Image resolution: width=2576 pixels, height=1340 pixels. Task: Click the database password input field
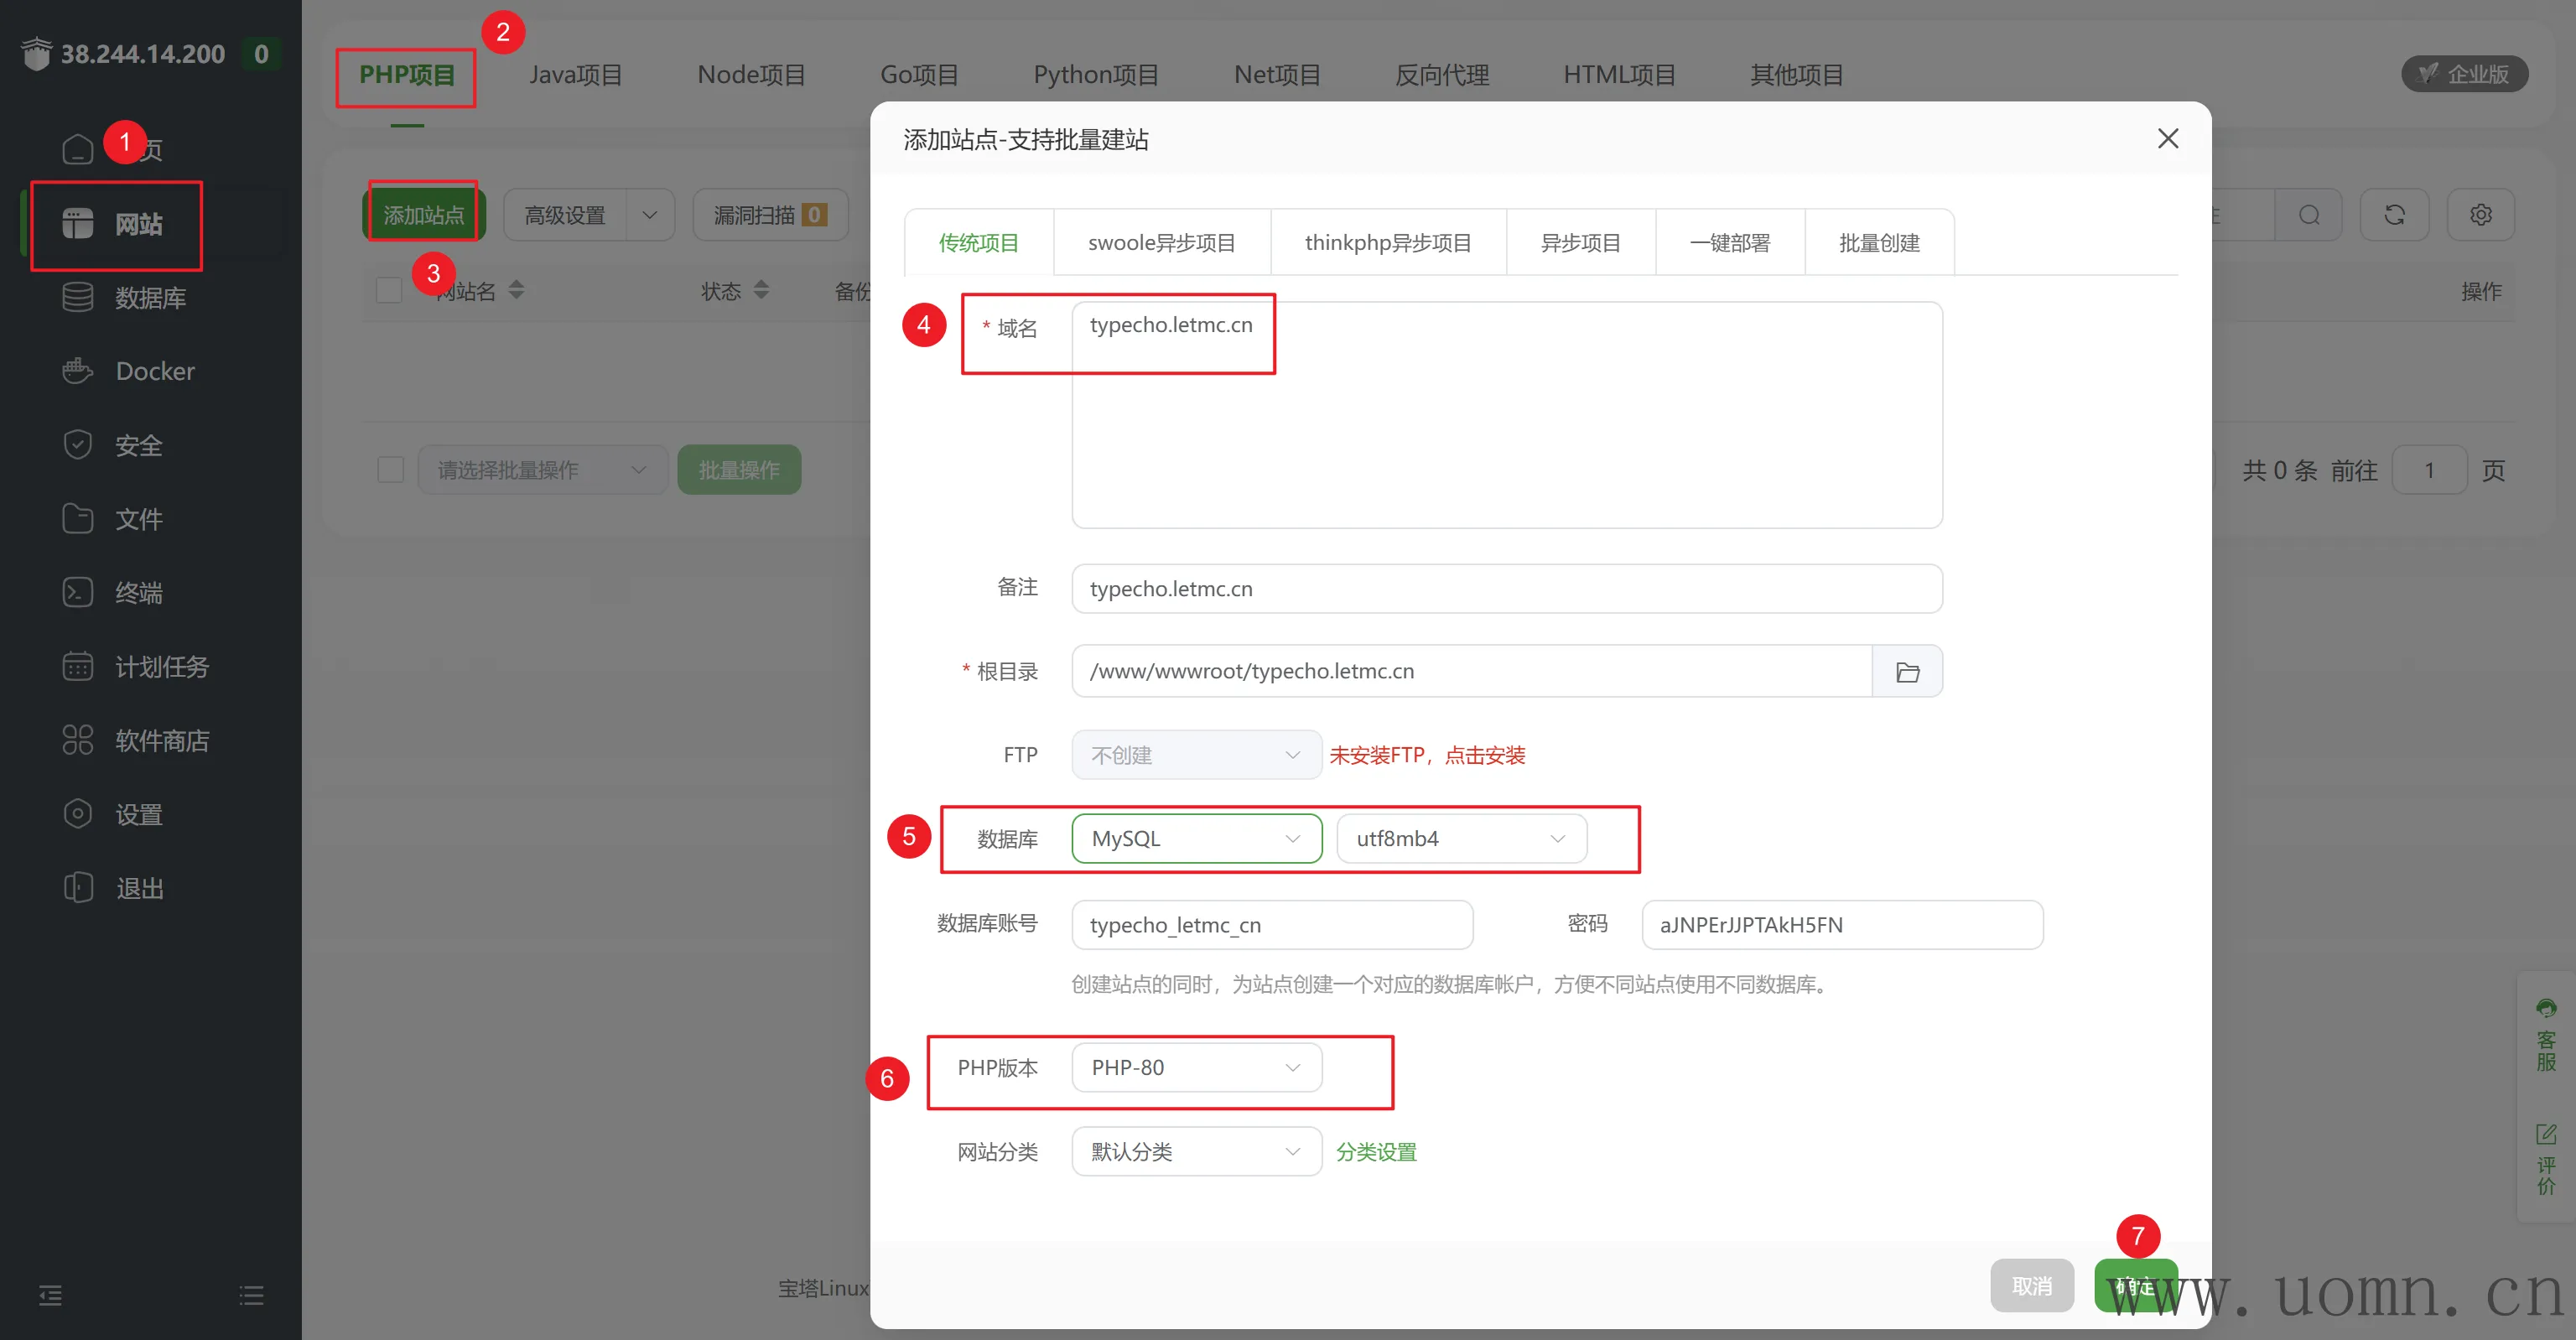(1841, 925)
